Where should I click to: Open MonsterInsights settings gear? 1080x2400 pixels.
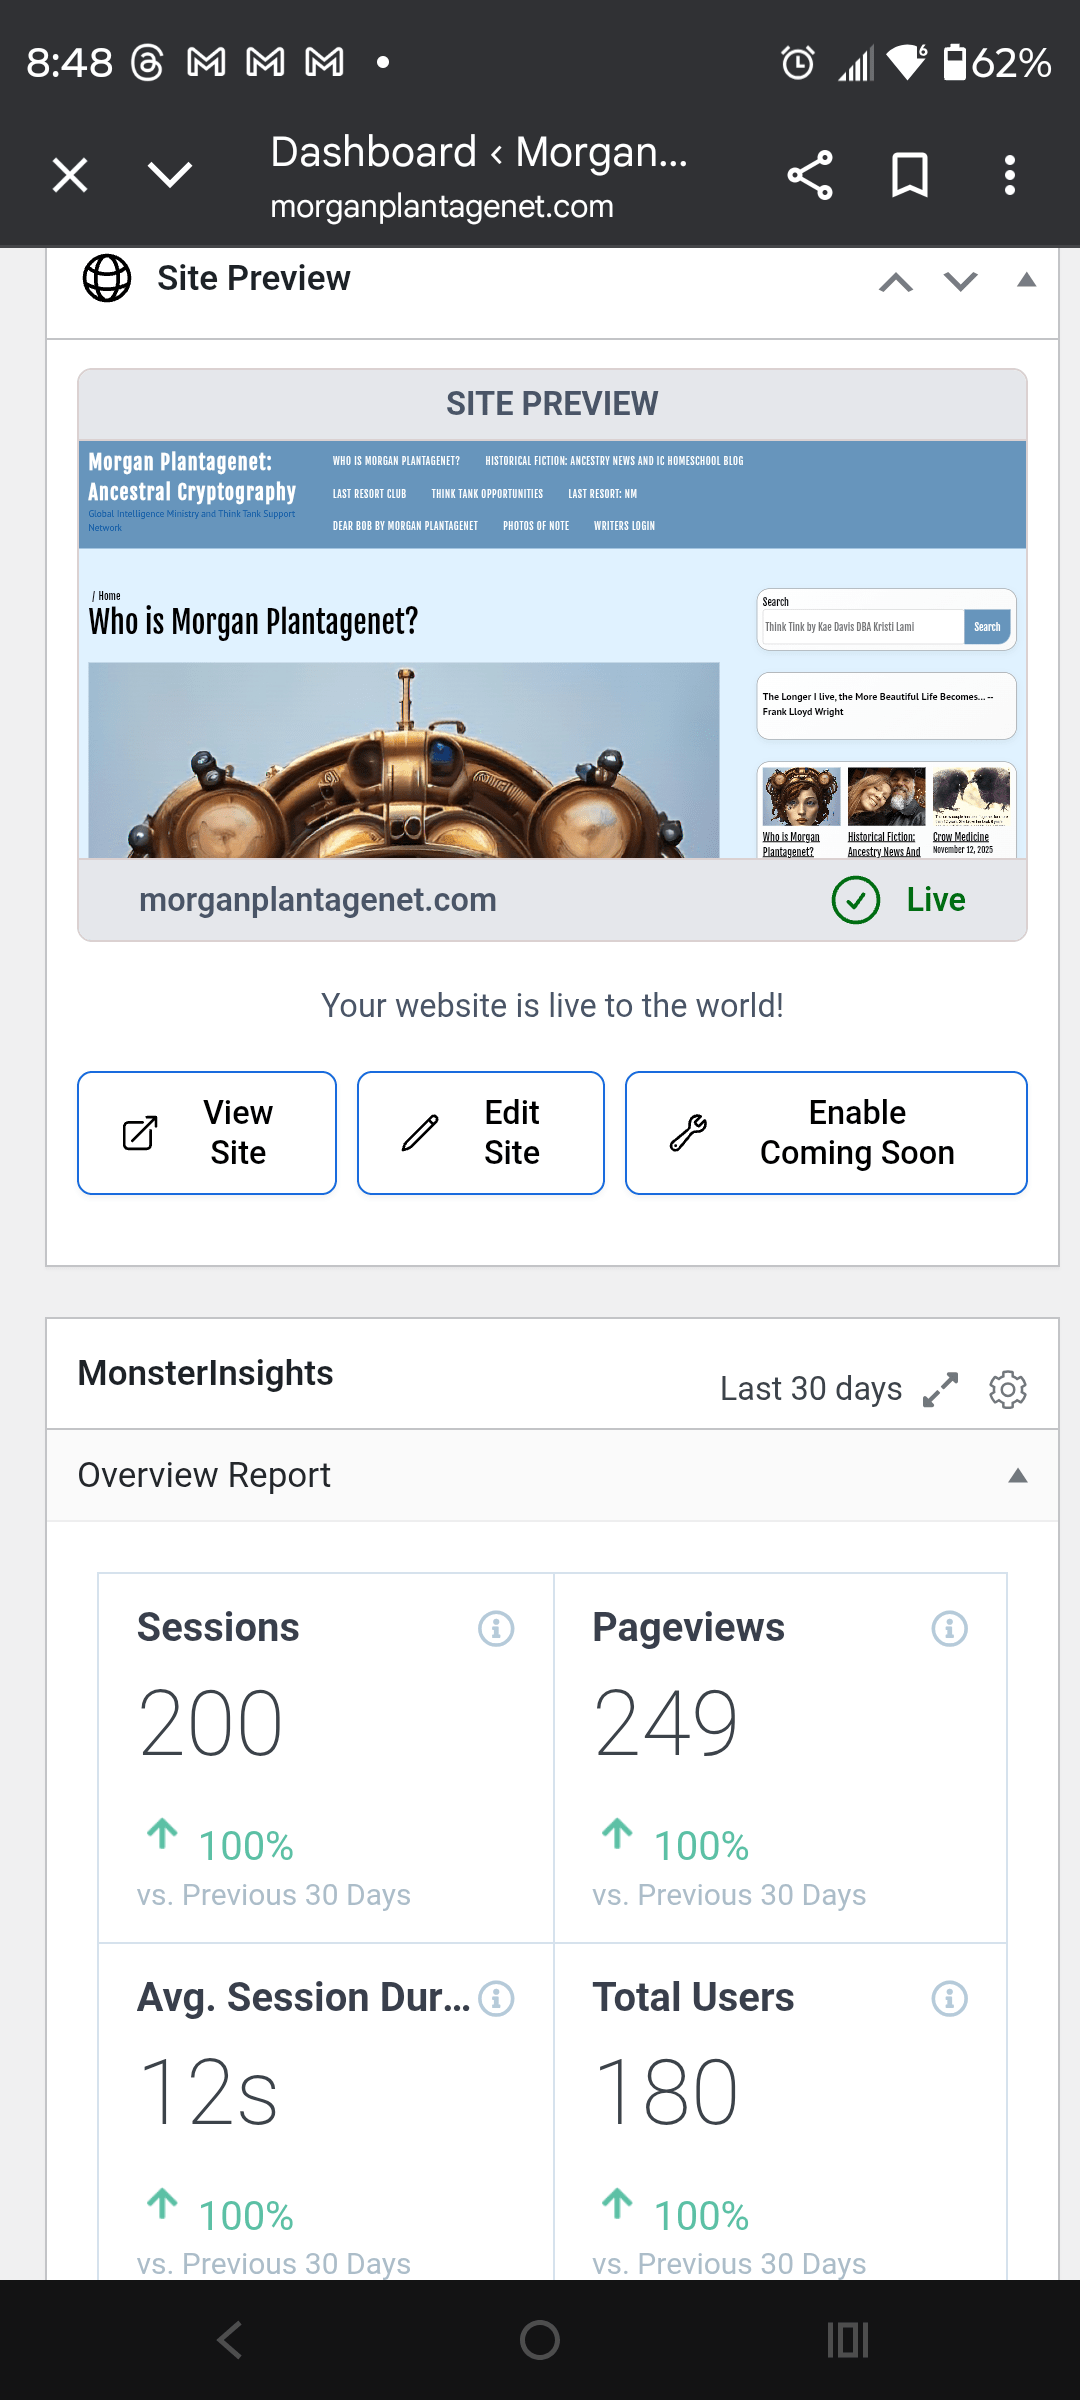1007,1389
